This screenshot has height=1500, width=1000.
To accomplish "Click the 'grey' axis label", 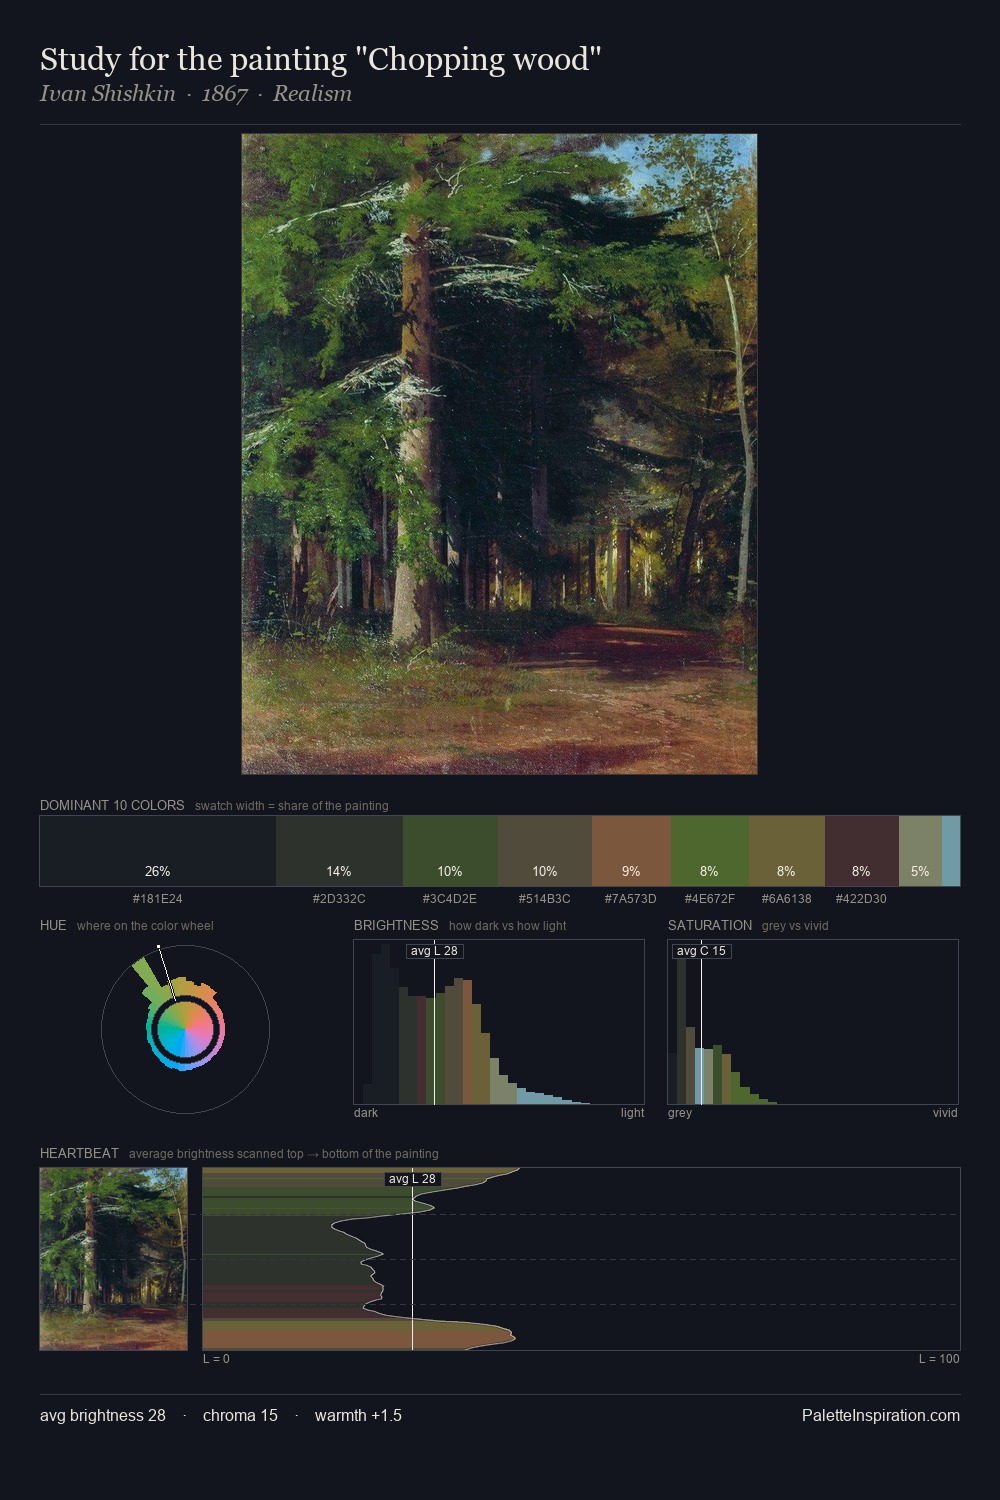I will click(680, 1113).
